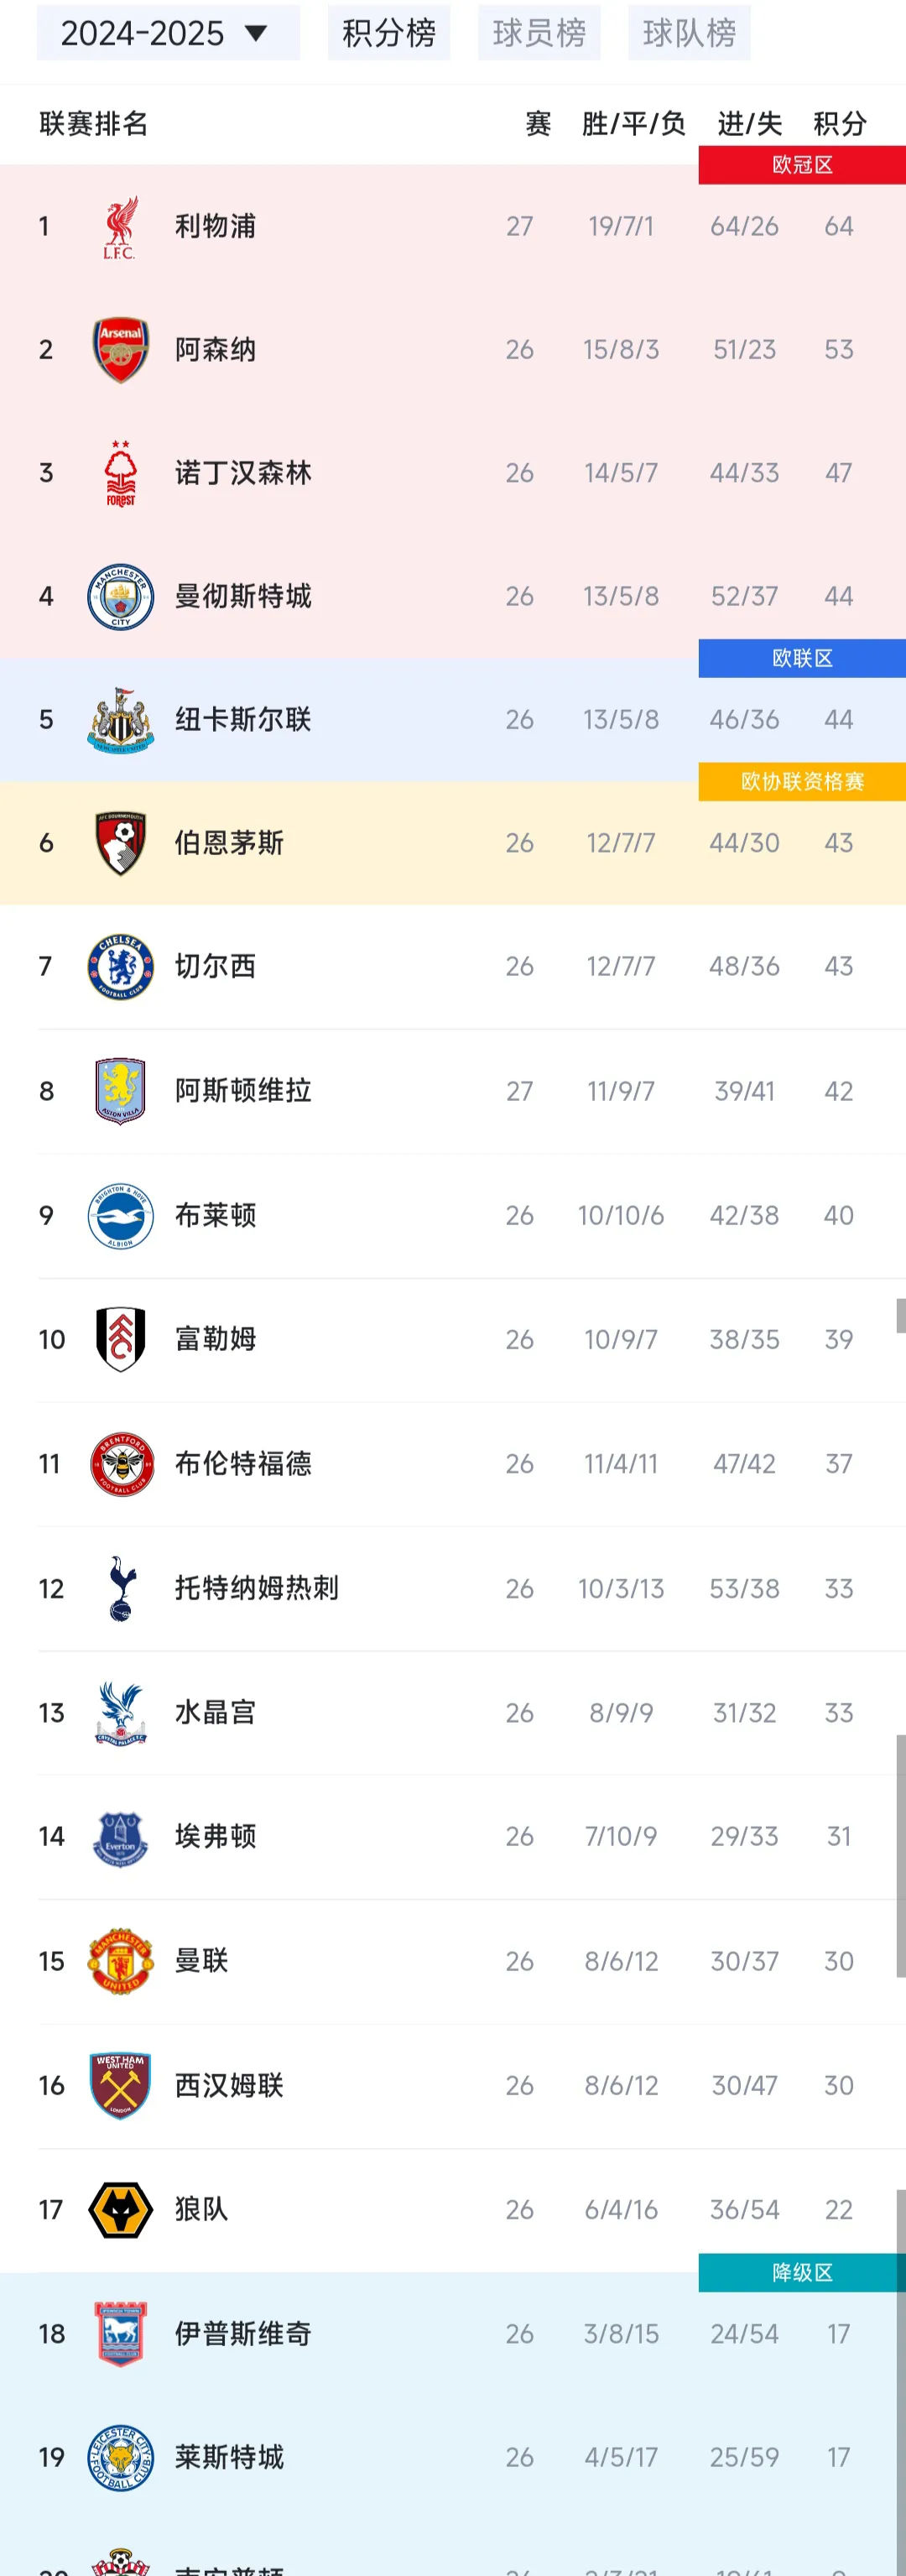Click the 积分 points column header
Image resolution: width=906 pixels, height=2576 pixels.
[839, 124]
